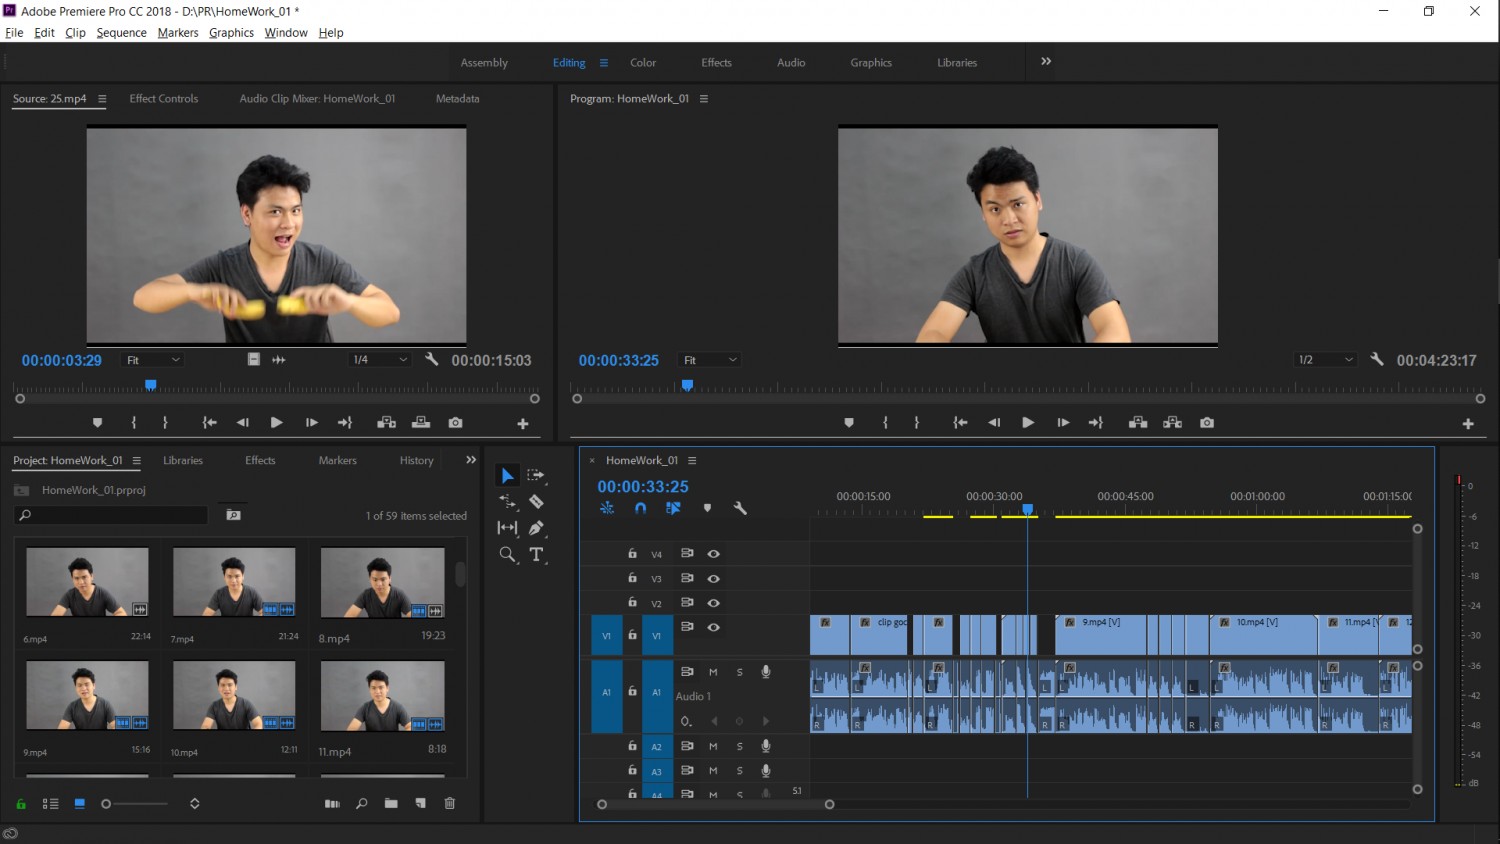This screenshot has height=844, width=1500.
Task: Open Source monitor Fit zoom dropdown
Action: click(x=153, y=360)
